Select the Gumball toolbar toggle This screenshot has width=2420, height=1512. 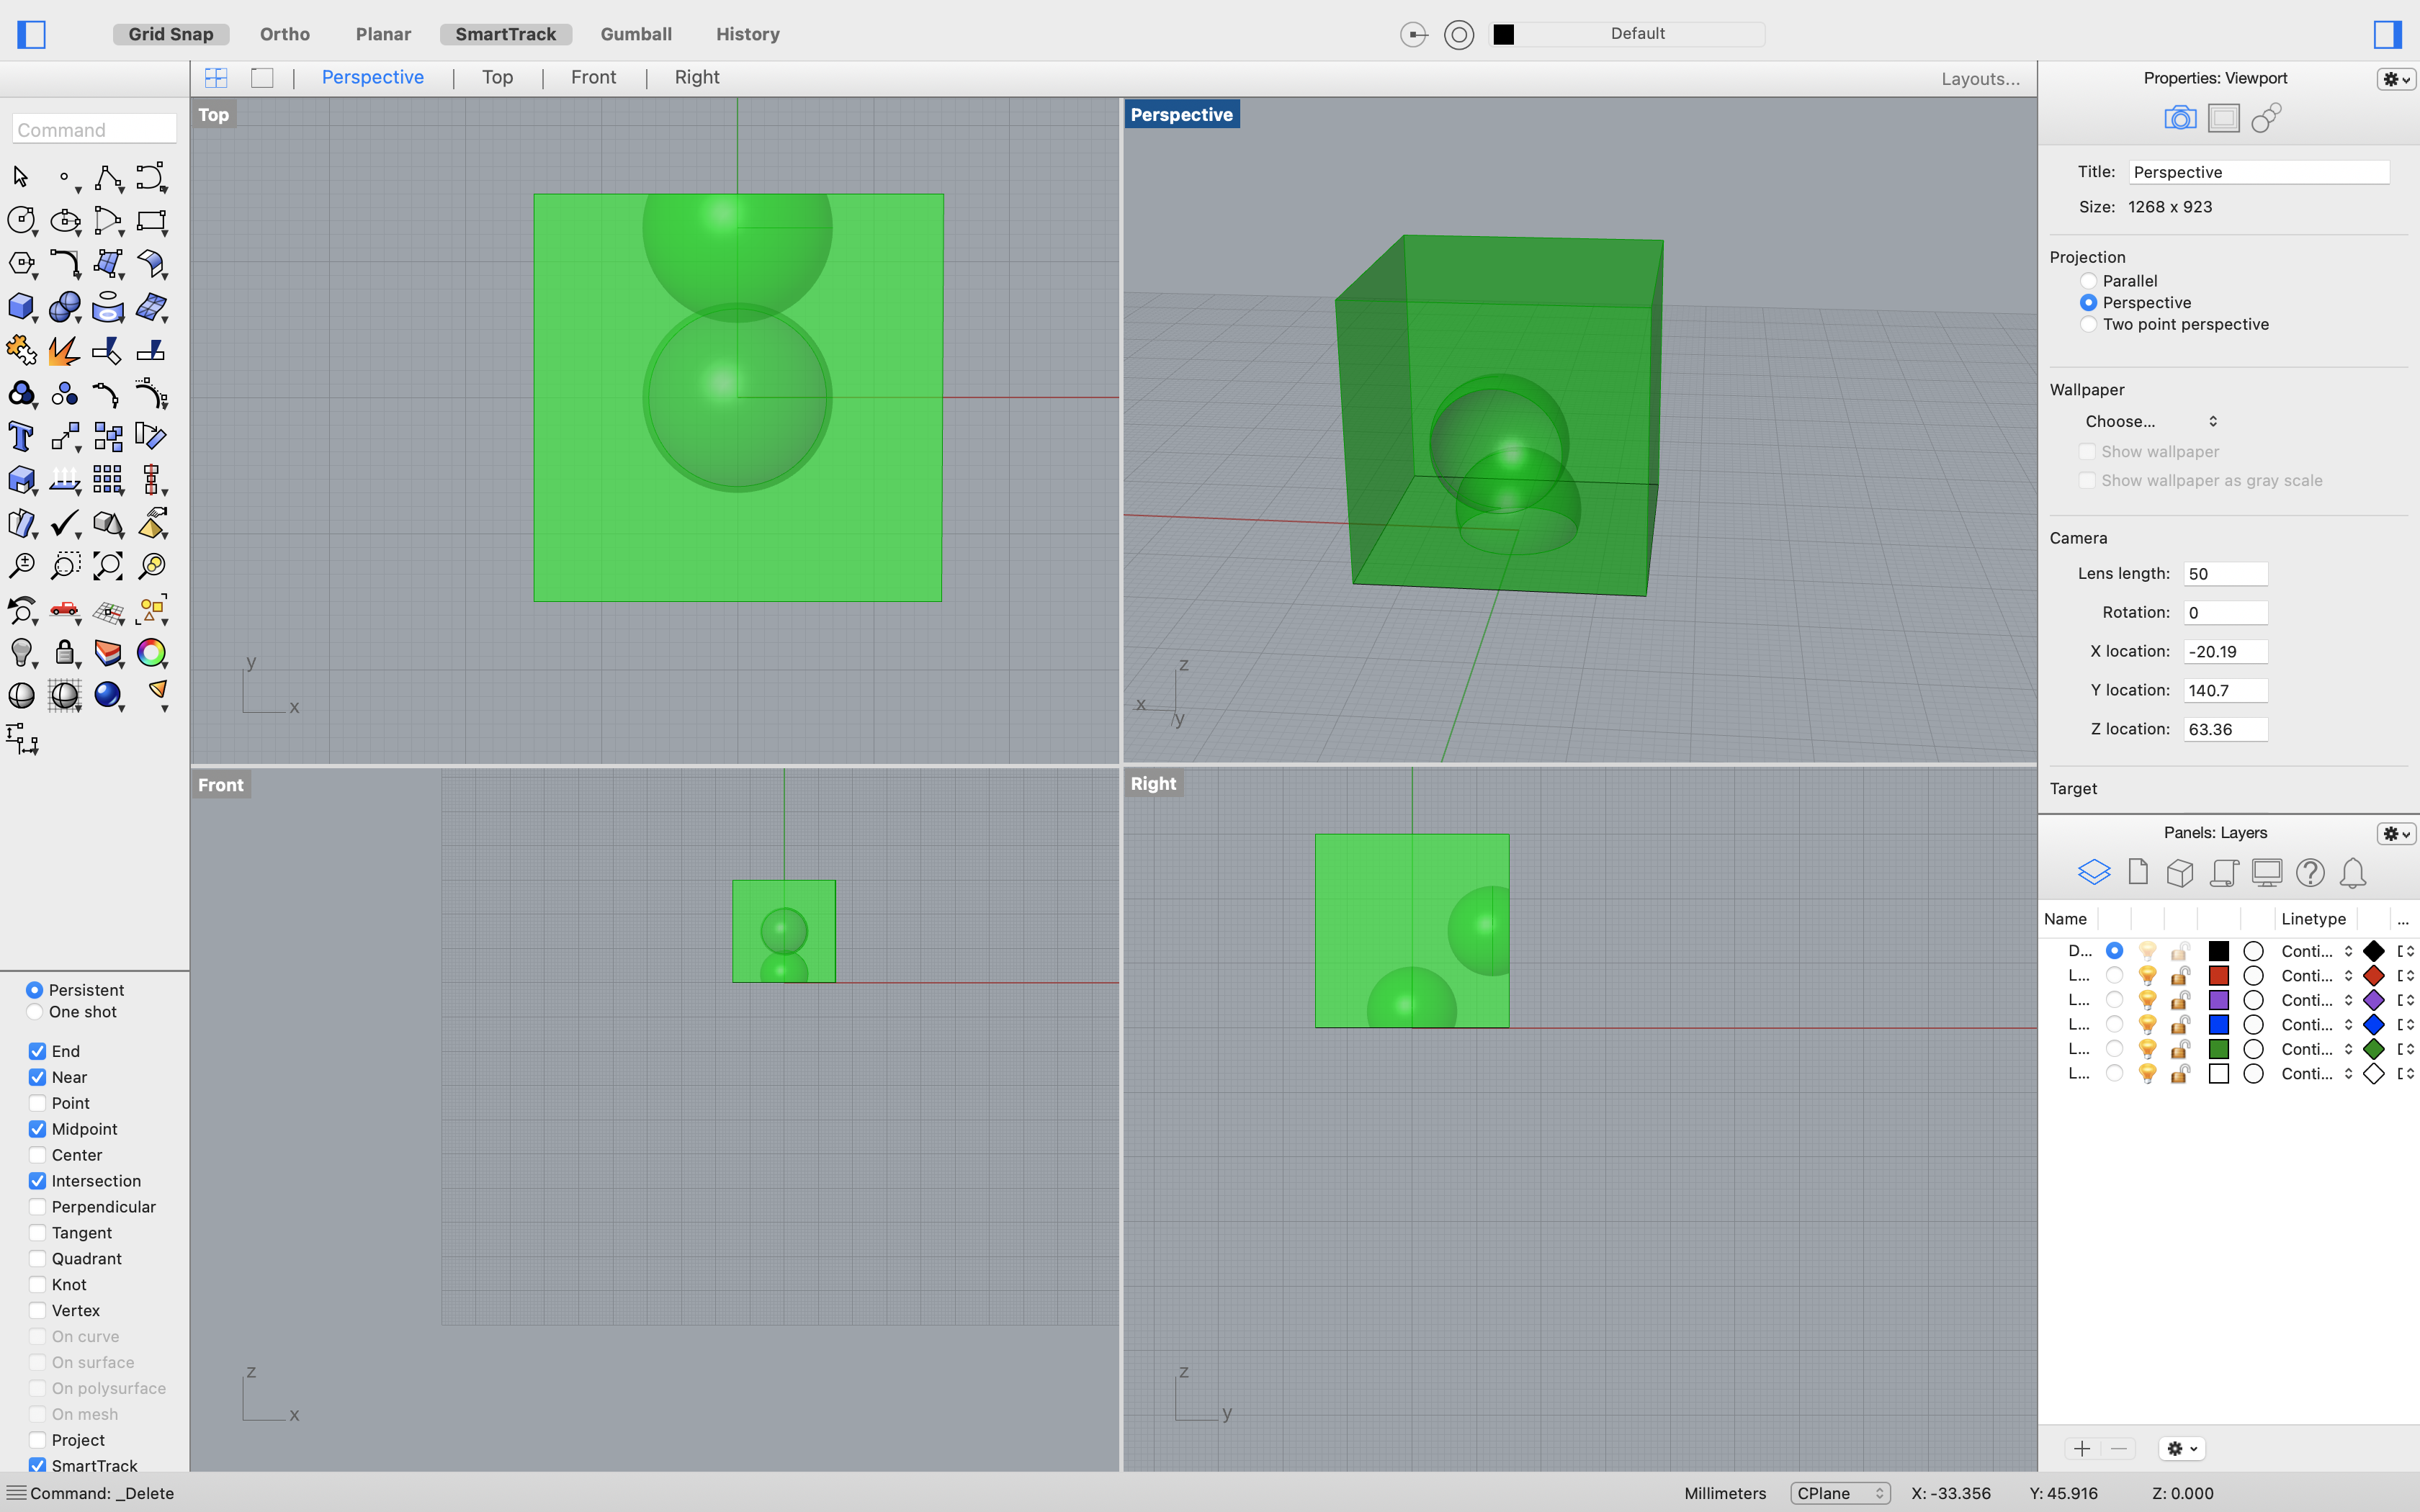point(636,33)
